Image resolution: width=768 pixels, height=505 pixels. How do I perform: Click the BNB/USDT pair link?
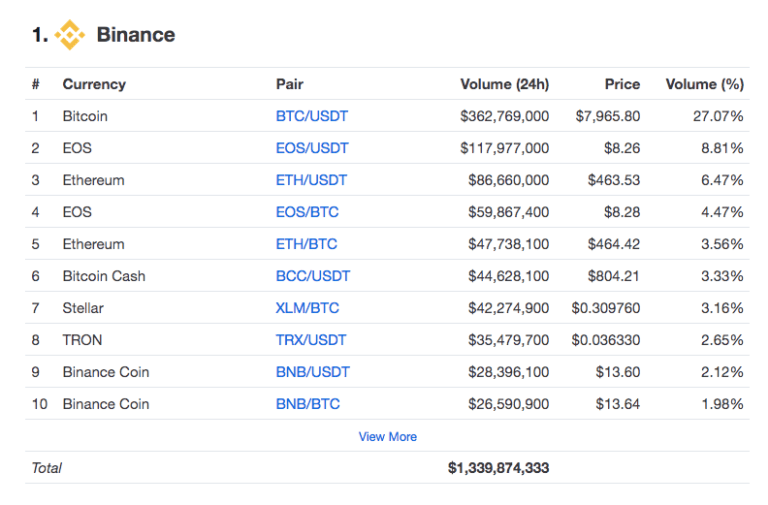point(313,372)
